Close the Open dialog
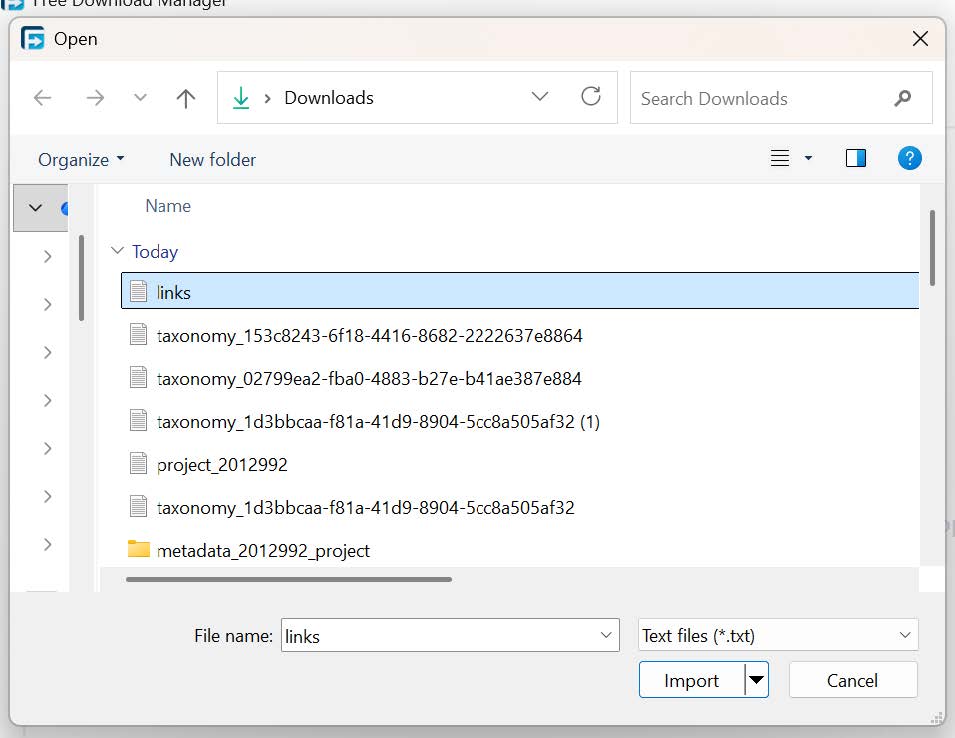 (x=920, y=38)
